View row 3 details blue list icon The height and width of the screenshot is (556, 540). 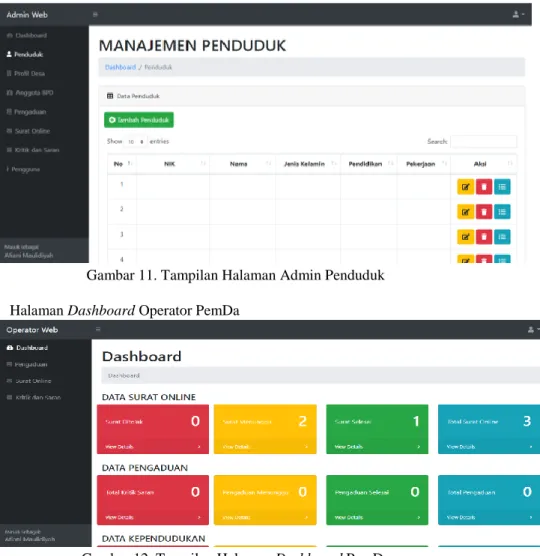502,237
